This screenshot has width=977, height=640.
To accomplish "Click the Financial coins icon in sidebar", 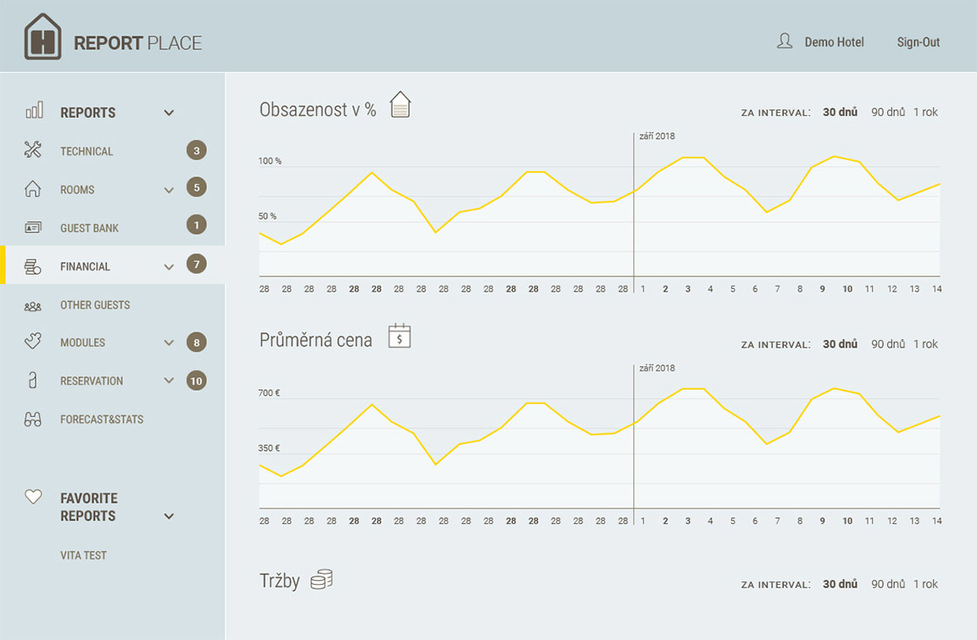I will (33, 266).
